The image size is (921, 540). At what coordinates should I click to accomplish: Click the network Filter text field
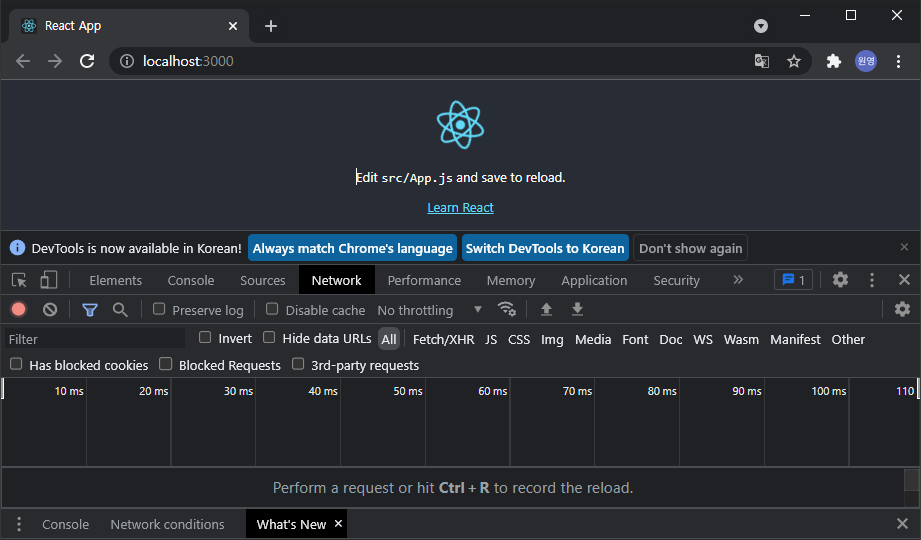(95, 339)
